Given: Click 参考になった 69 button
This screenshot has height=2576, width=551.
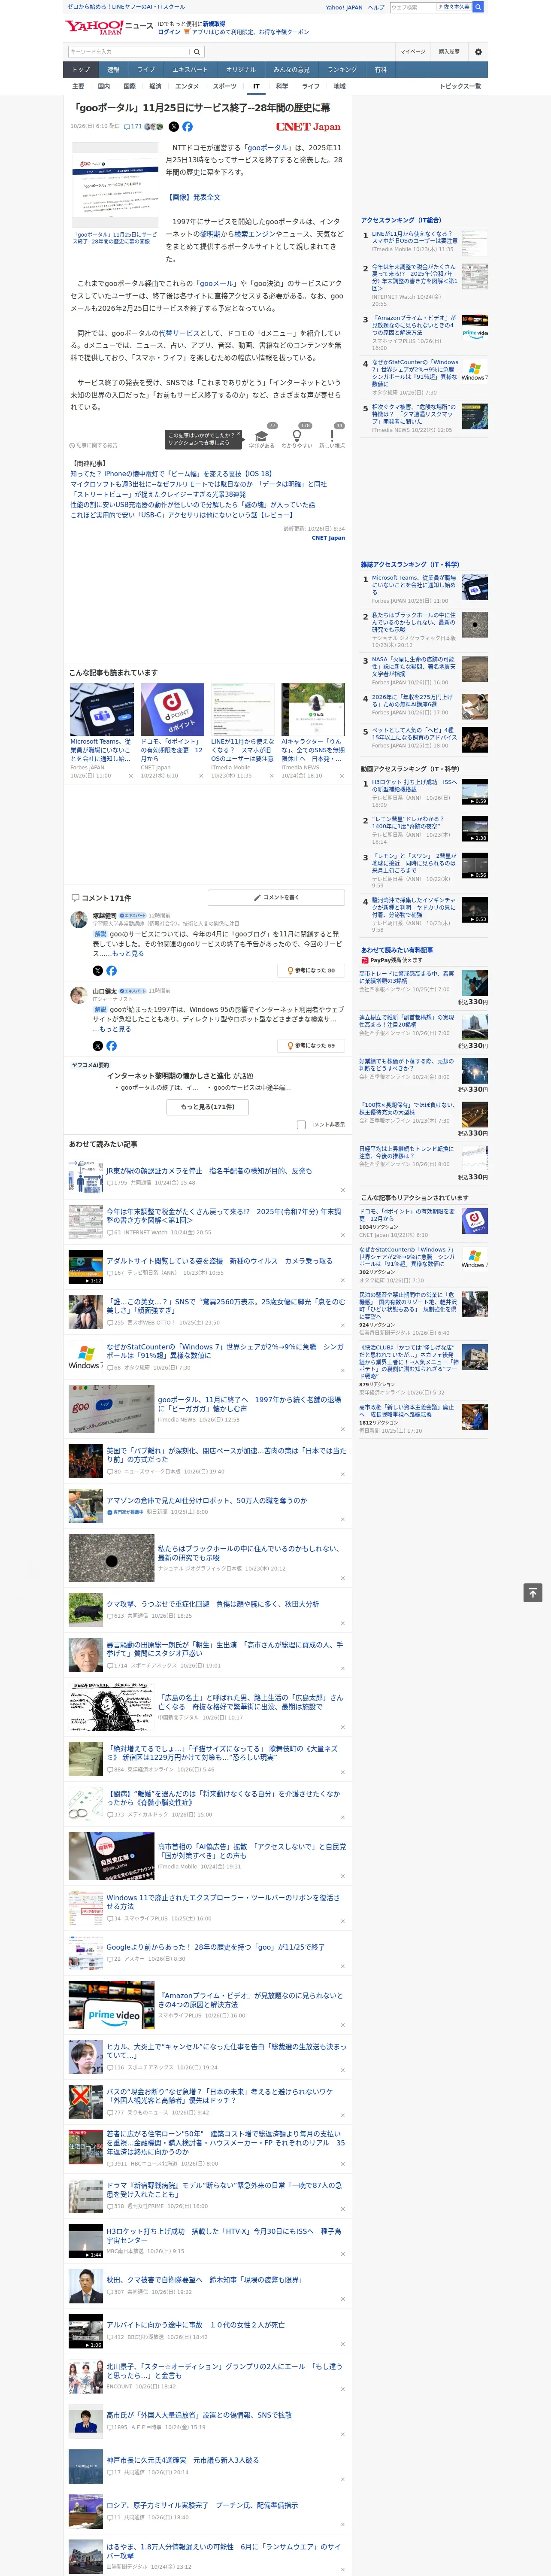Looking at the screenshot, I should (311, 1046).
